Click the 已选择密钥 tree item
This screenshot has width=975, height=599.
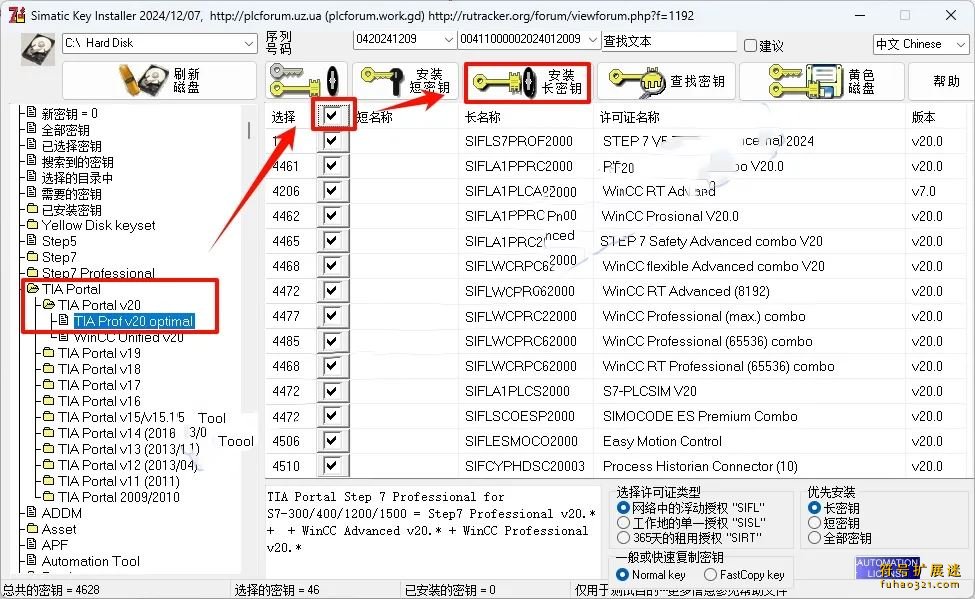[x=71, y=146]
